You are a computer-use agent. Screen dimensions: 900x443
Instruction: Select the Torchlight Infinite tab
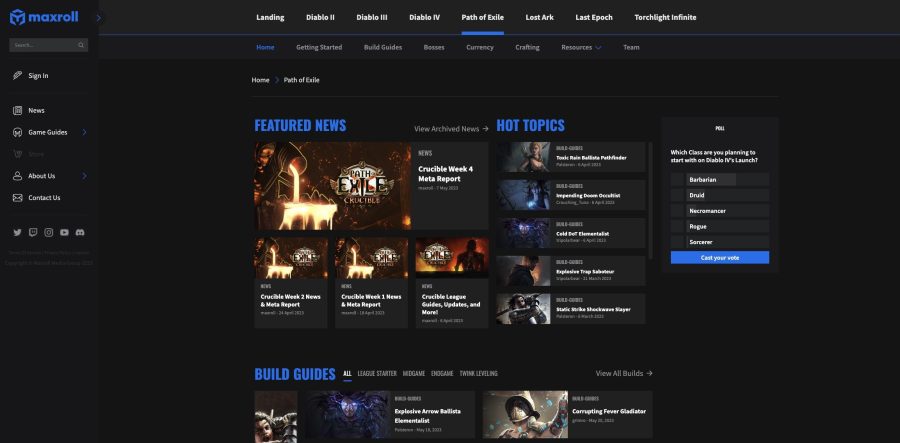coord(665,17)
